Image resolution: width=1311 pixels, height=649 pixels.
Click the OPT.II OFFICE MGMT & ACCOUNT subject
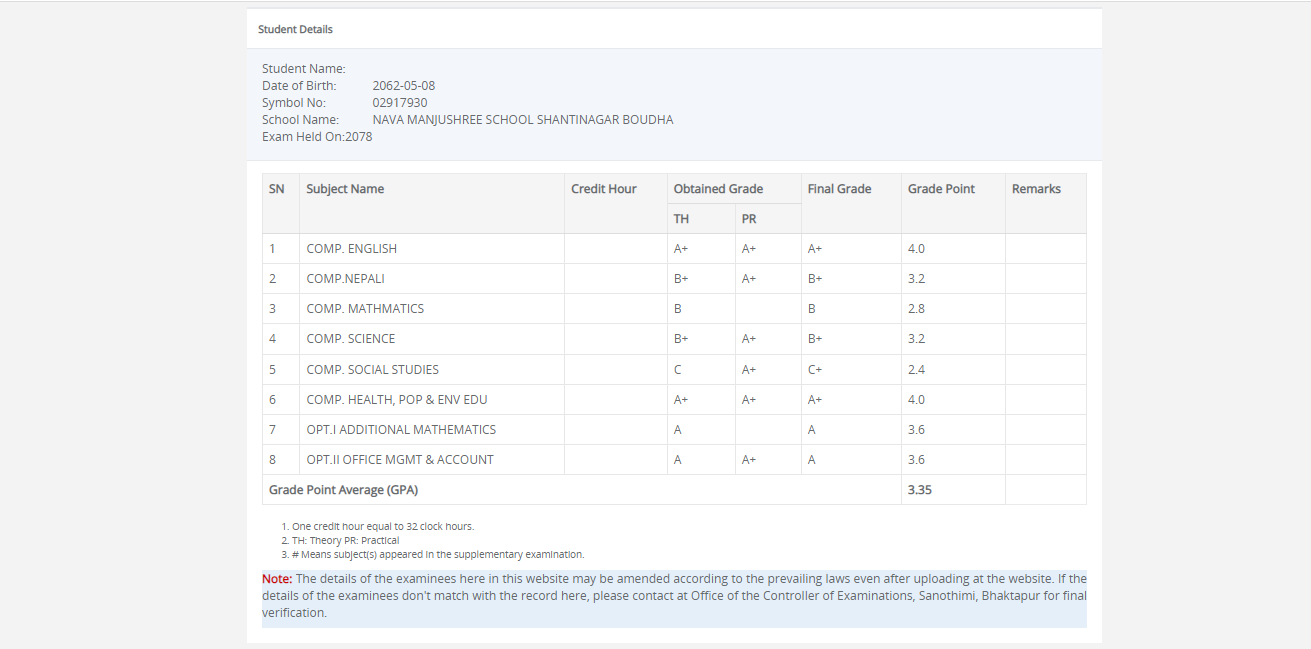(x=400, y=460)
